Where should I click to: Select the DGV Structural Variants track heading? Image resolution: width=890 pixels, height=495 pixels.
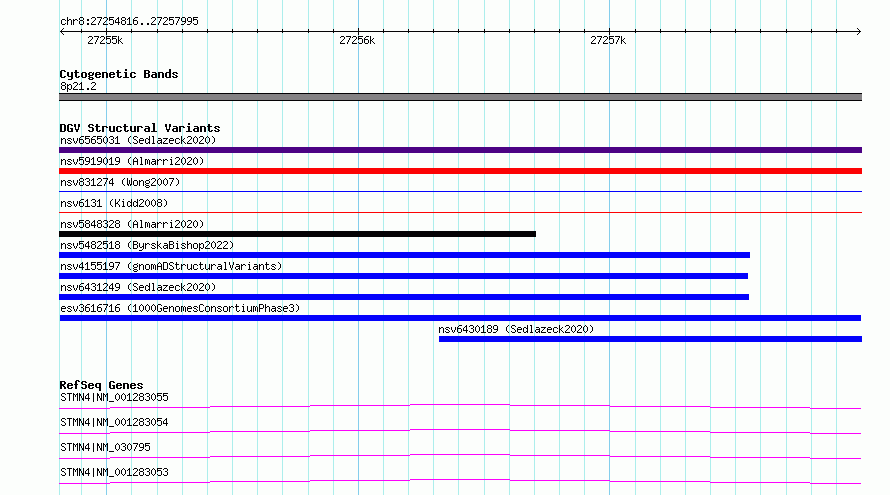point(140,128)
